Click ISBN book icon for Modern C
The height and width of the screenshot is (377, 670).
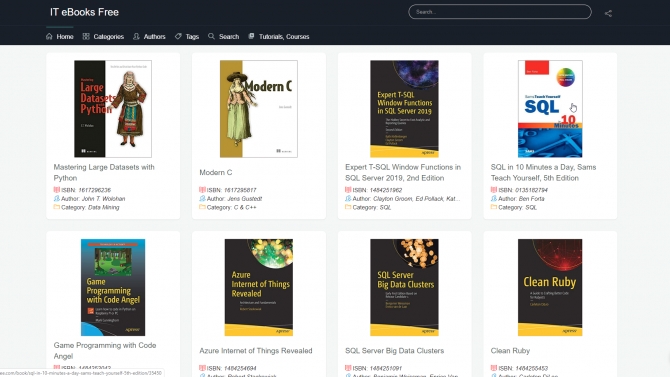[202, 190]
